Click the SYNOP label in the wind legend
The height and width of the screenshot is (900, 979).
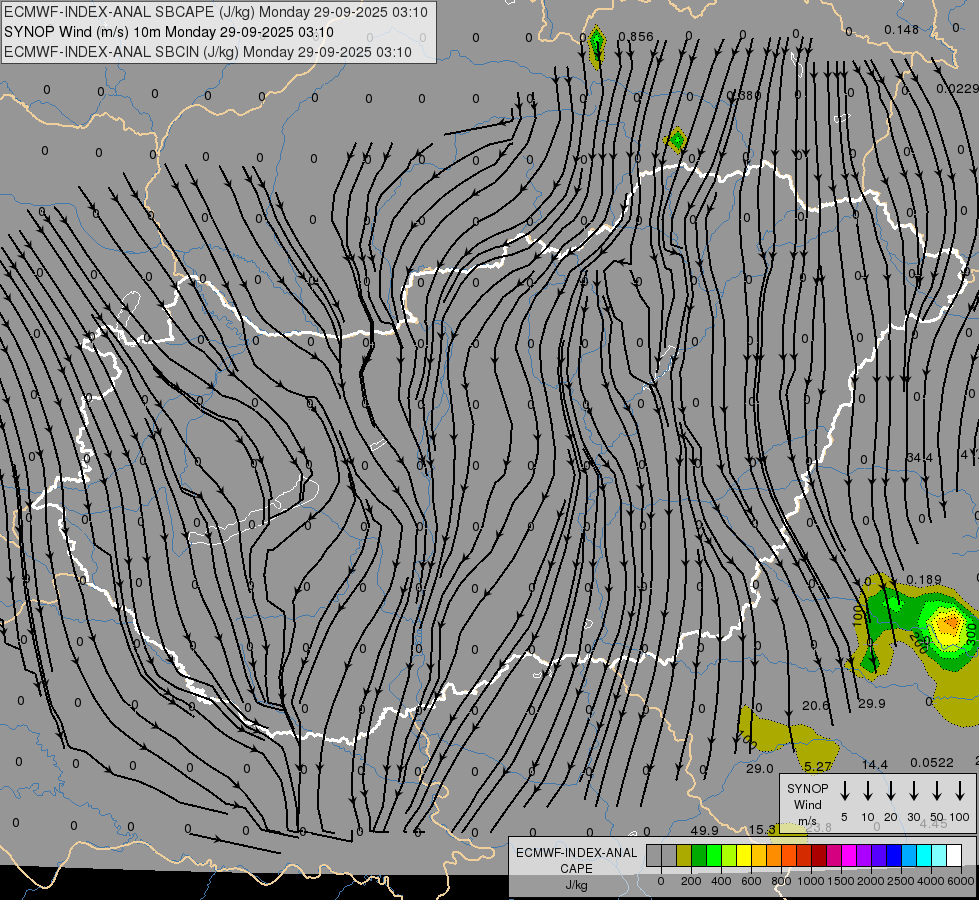(807, 788)
